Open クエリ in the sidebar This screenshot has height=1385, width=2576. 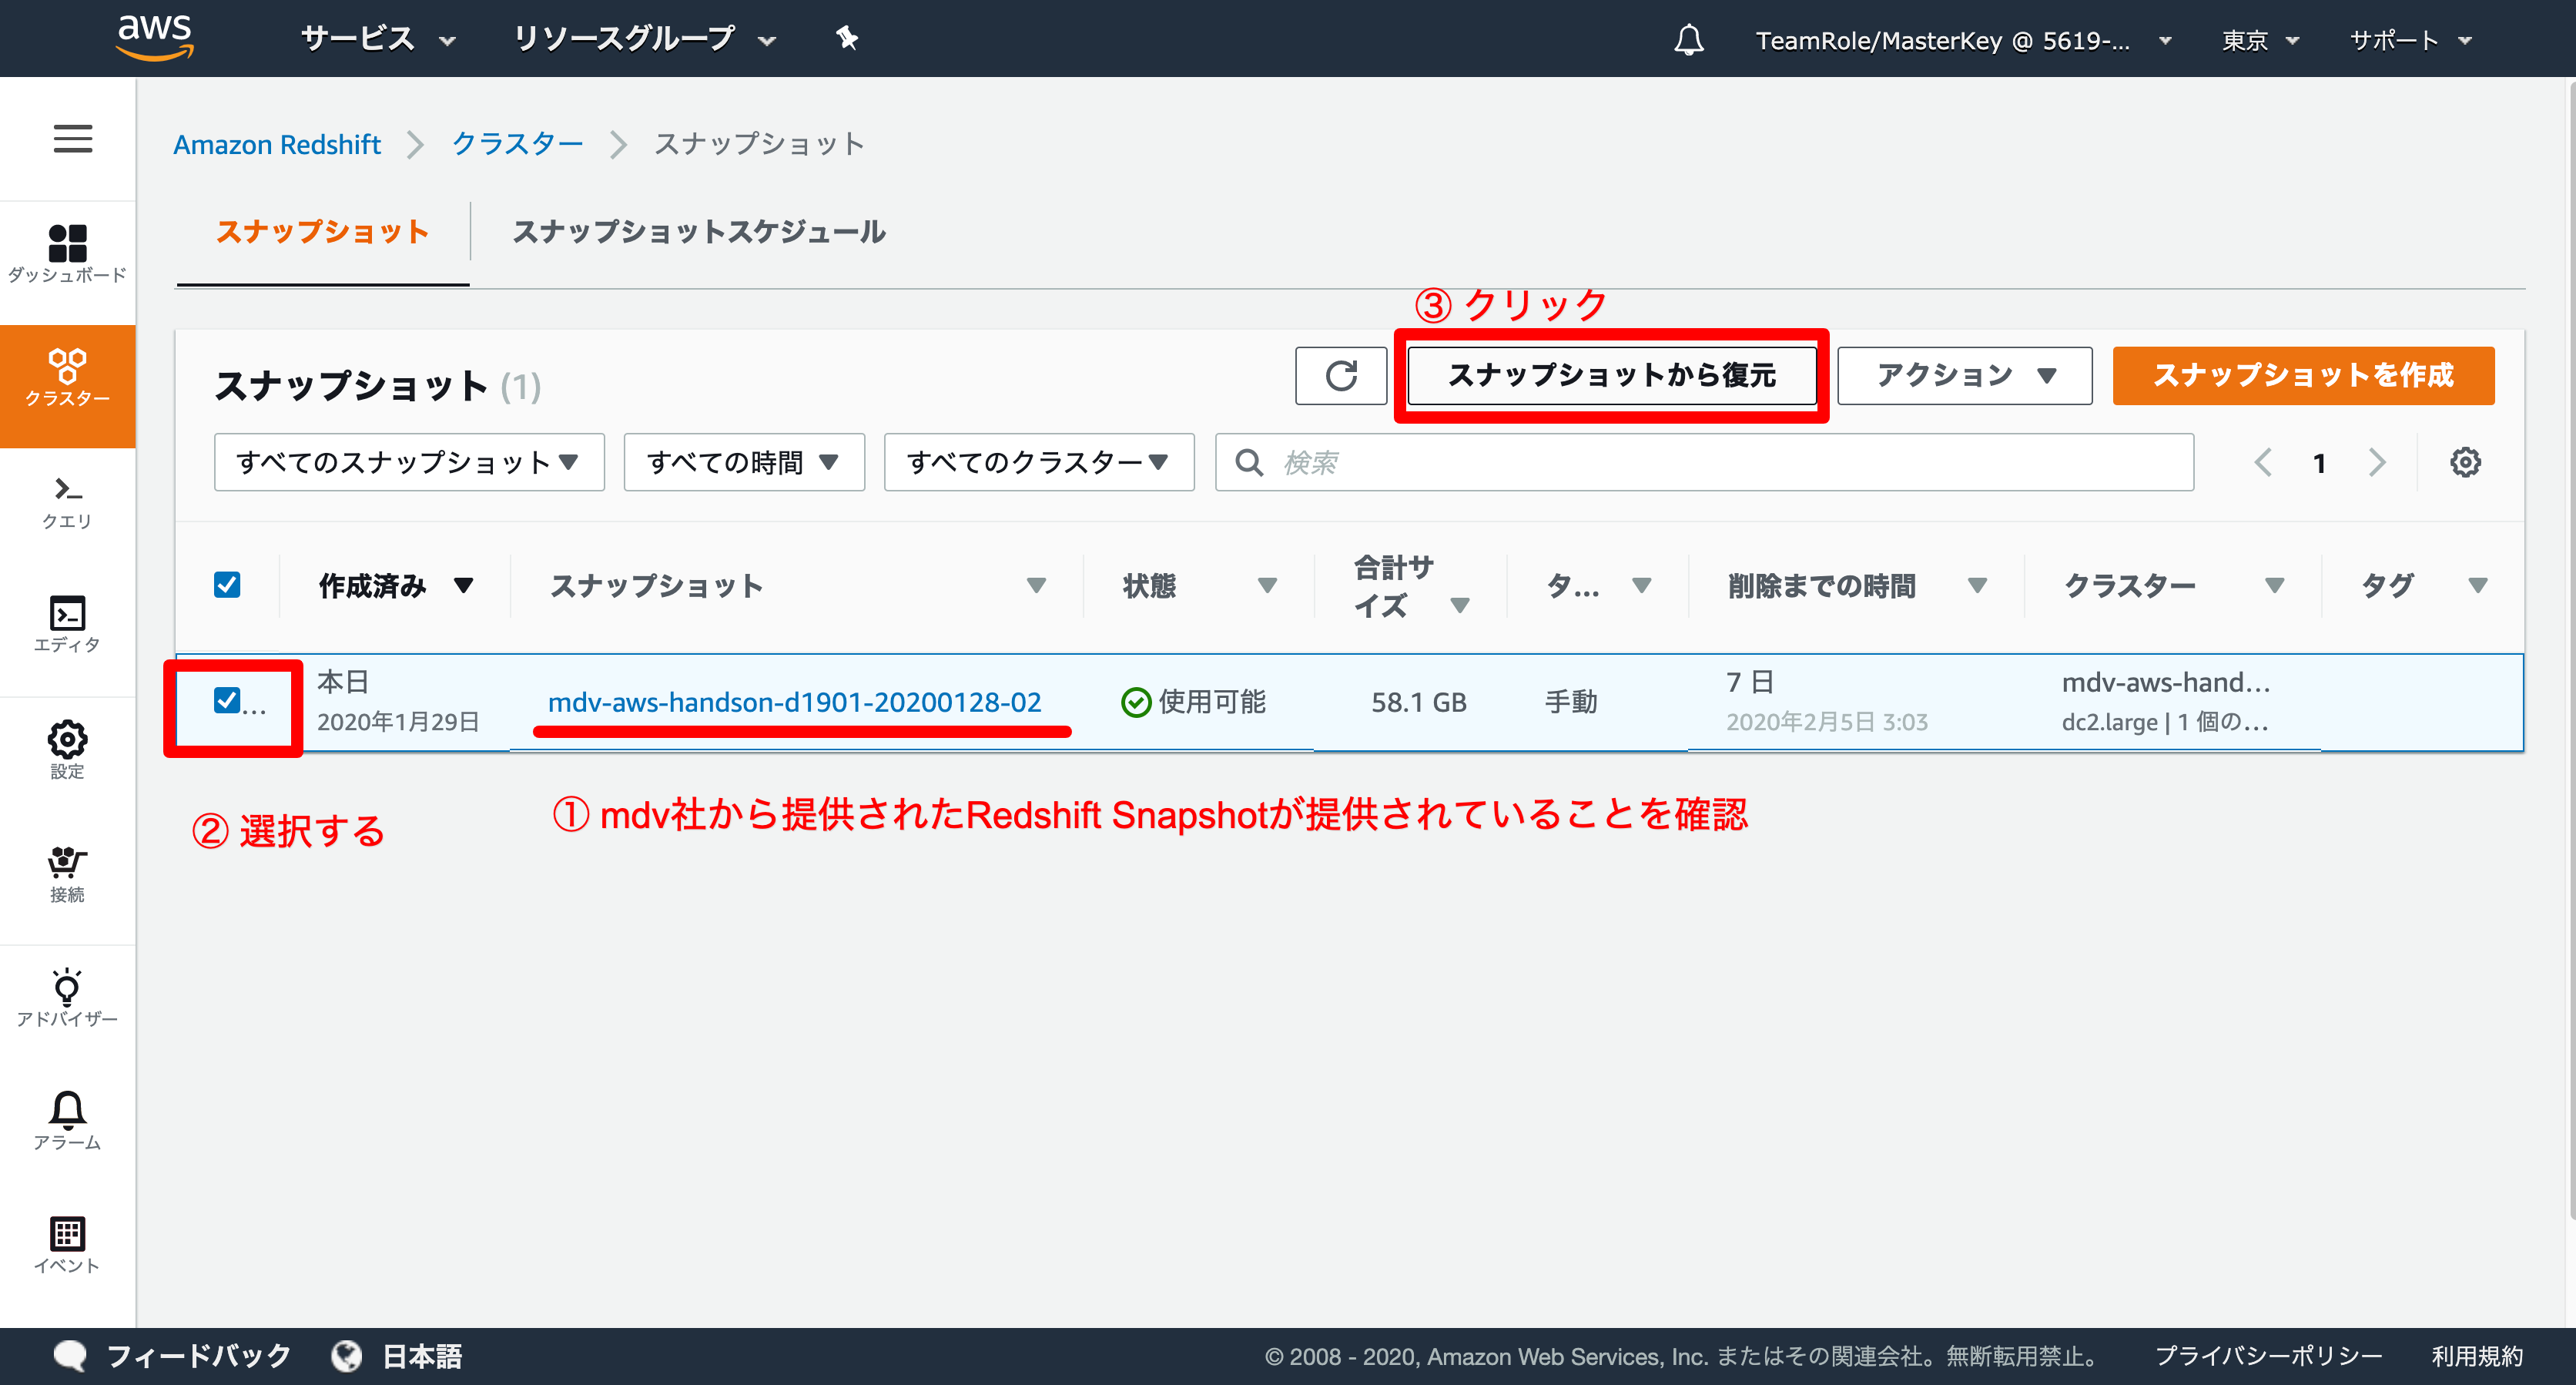tap(67, 502)
